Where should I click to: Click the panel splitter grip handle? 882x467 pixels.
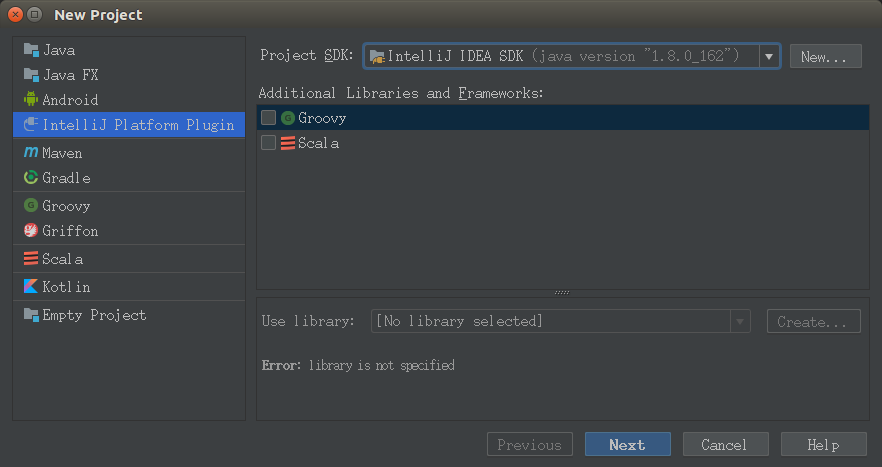(x=562, y=293)
